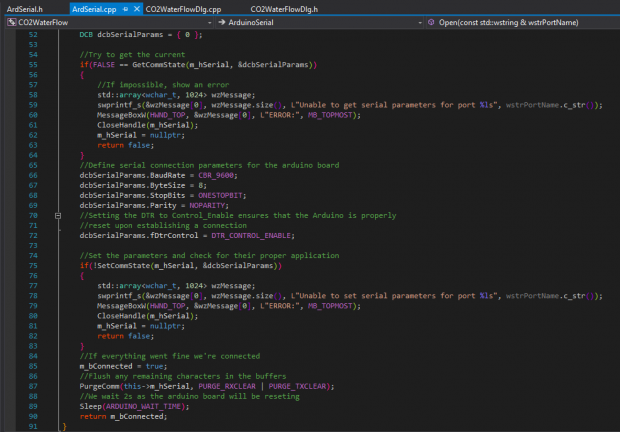620x432 pixels.
Task: Close the ArdSerial.cpp tab
Action: click(136, 9)
